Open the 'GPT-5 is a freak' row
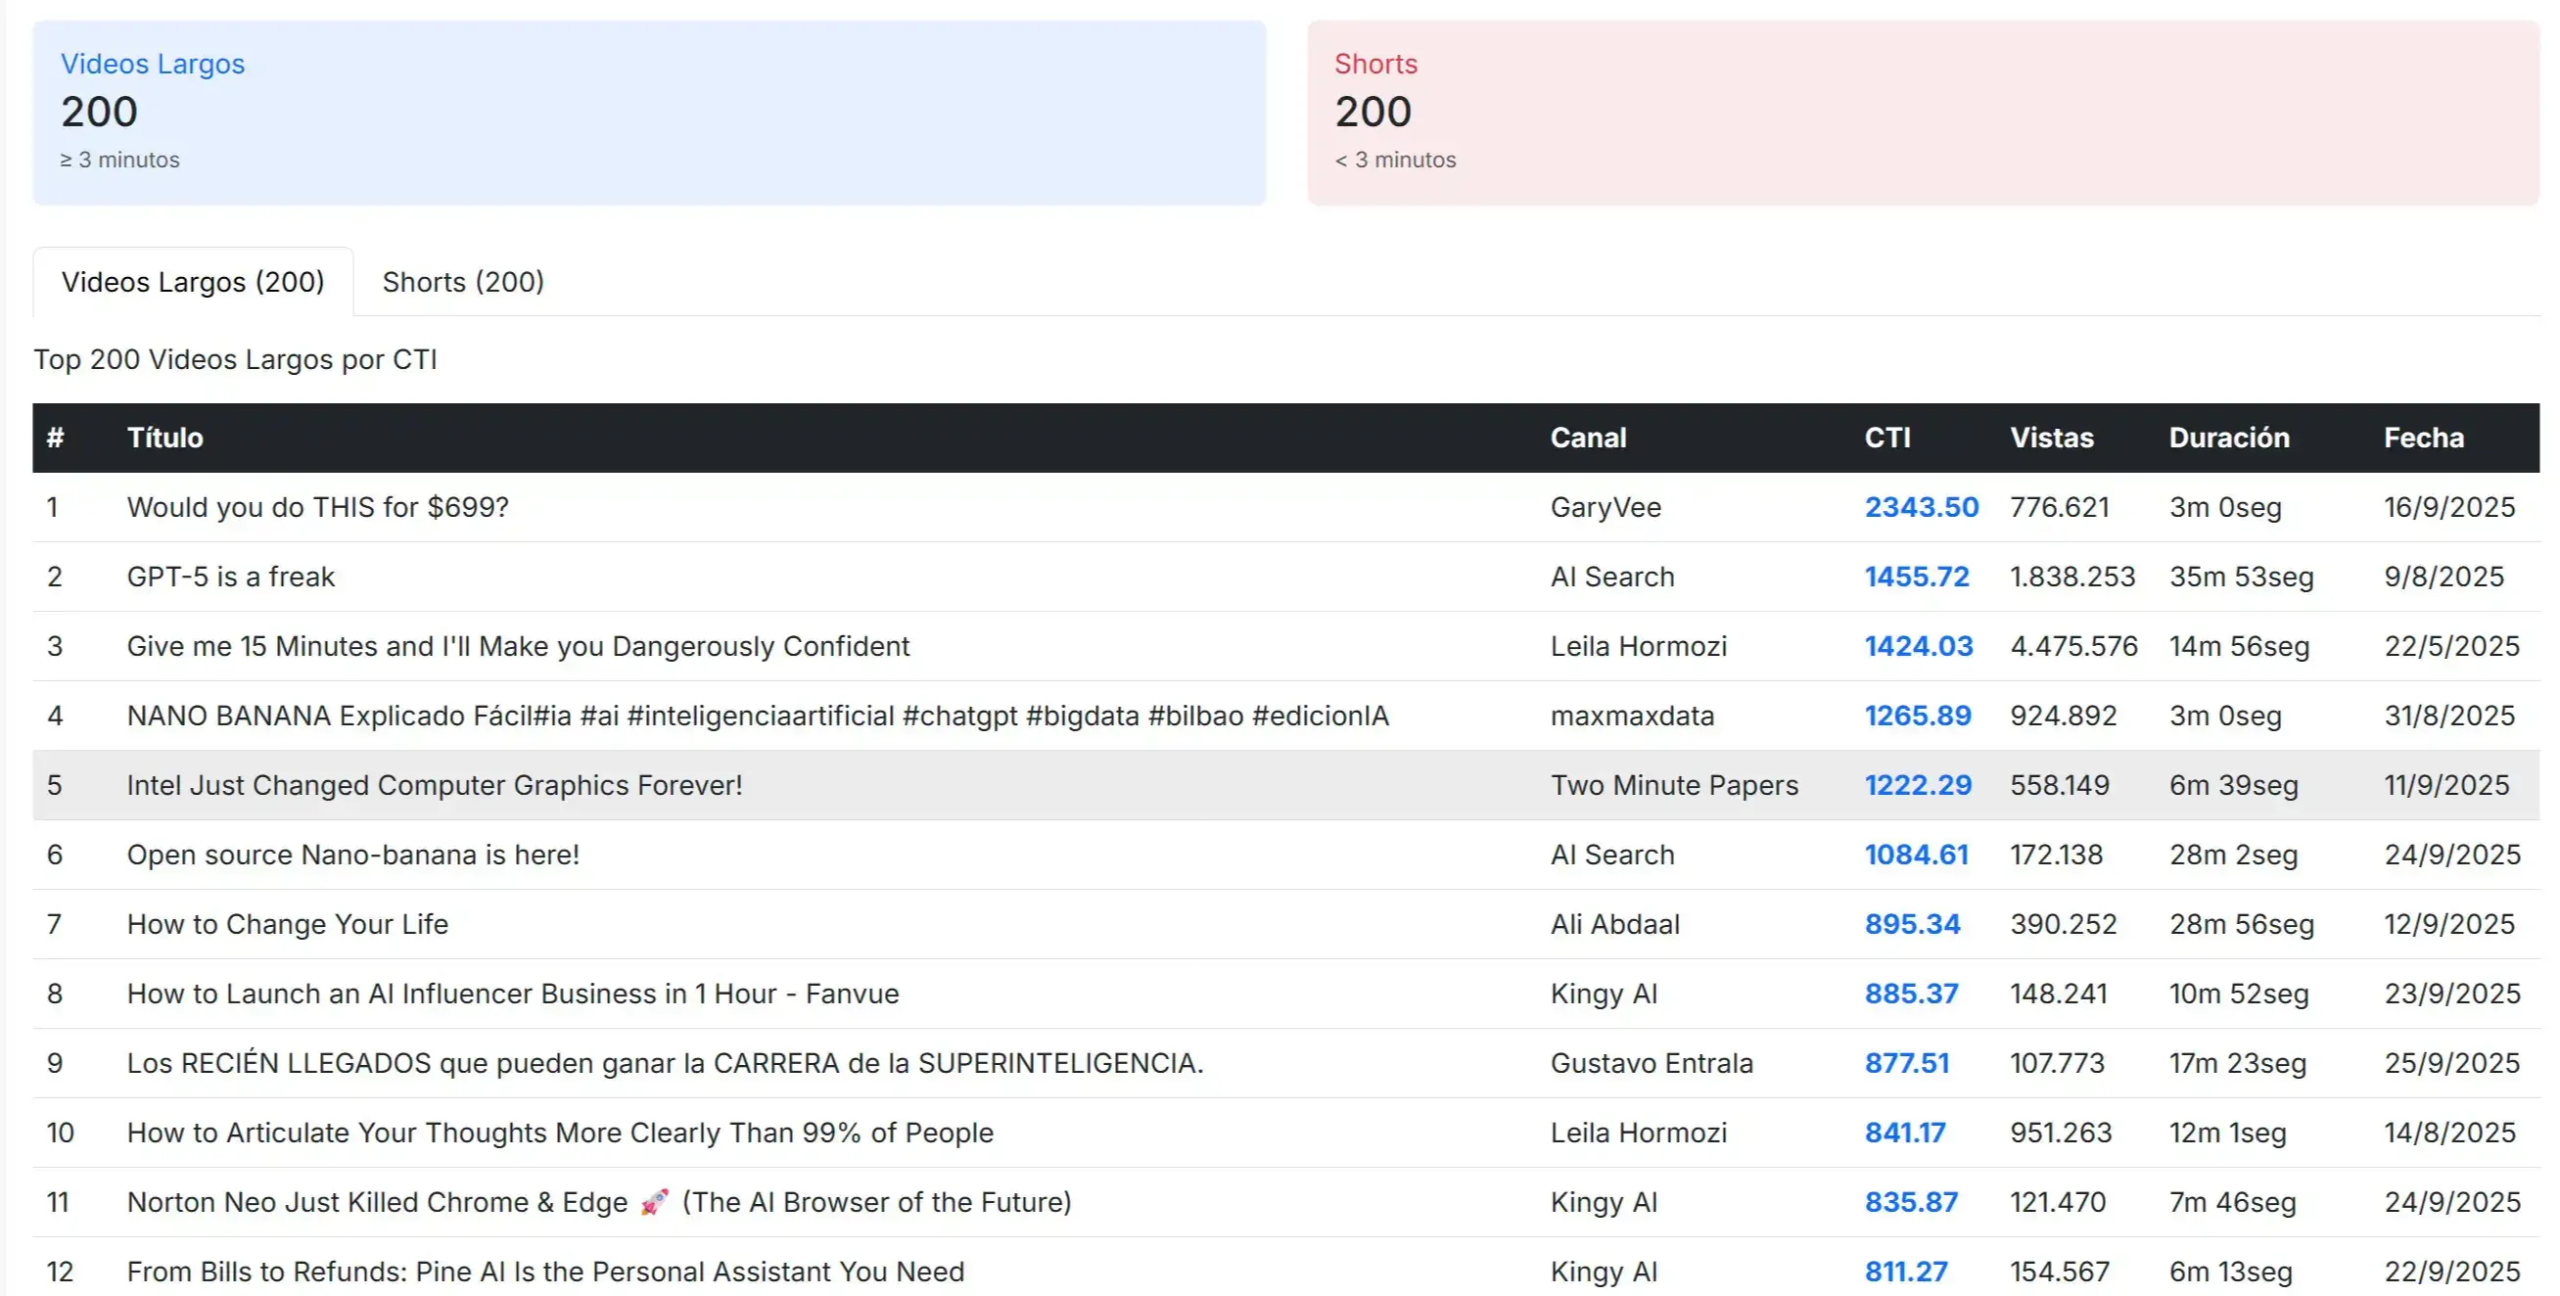The height and width of the screenshot is (1296, 2560). tap(231, 577)
